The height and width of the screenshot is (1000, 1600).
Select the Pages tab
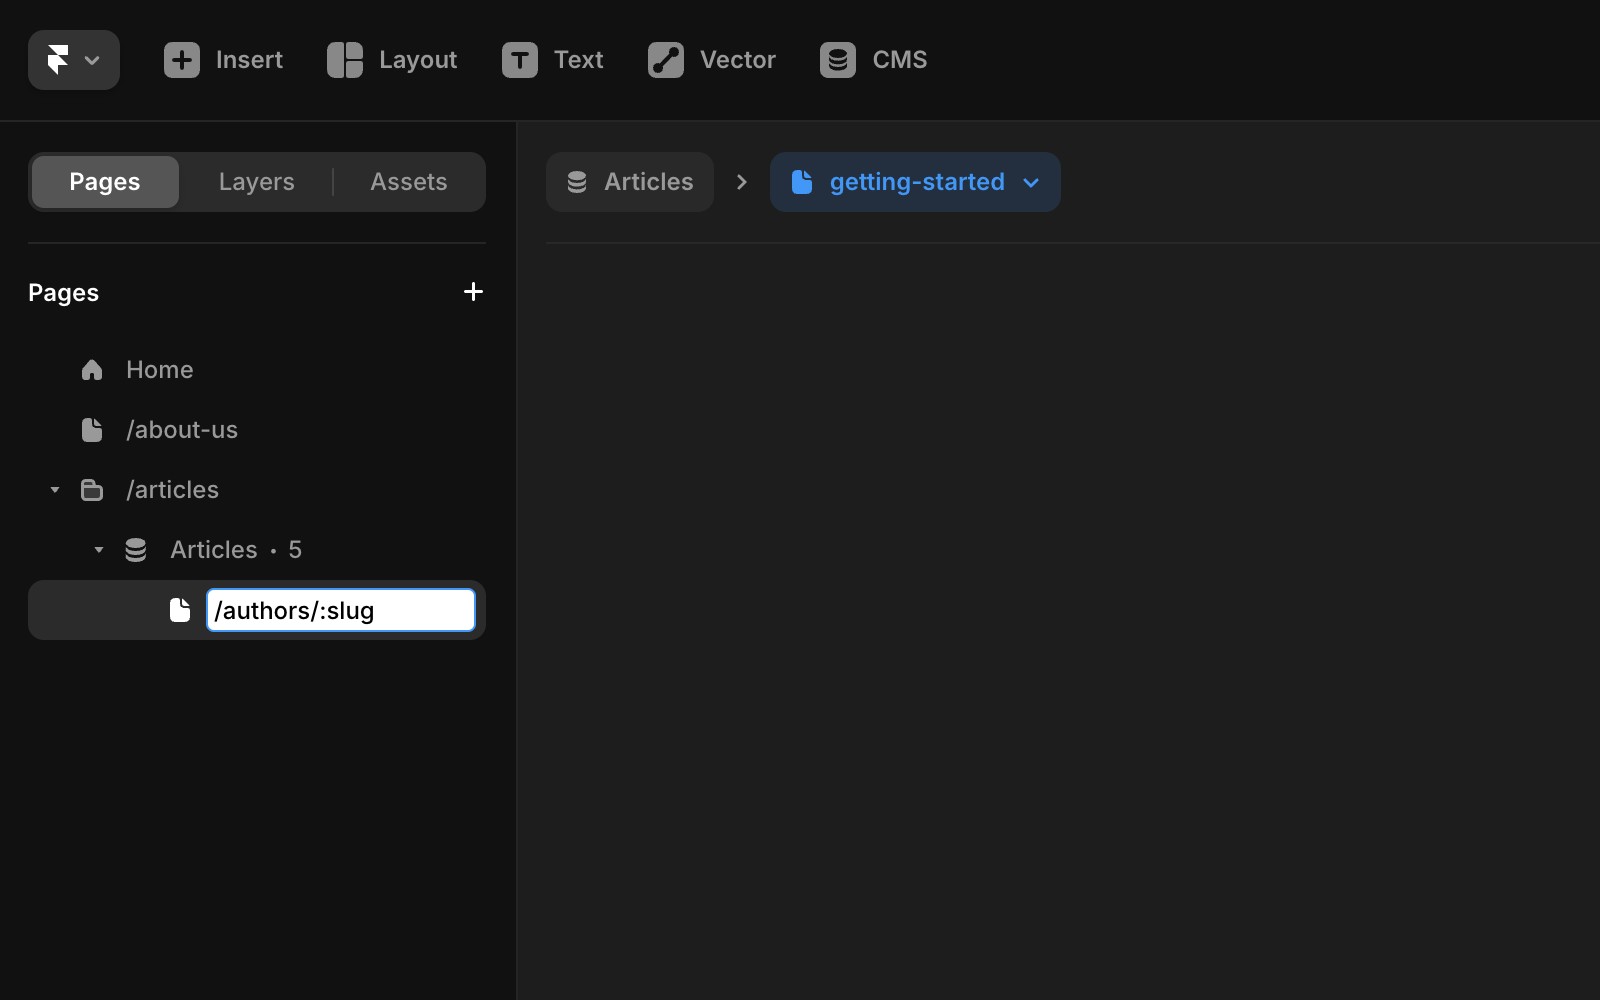click(x=103, y=181)
